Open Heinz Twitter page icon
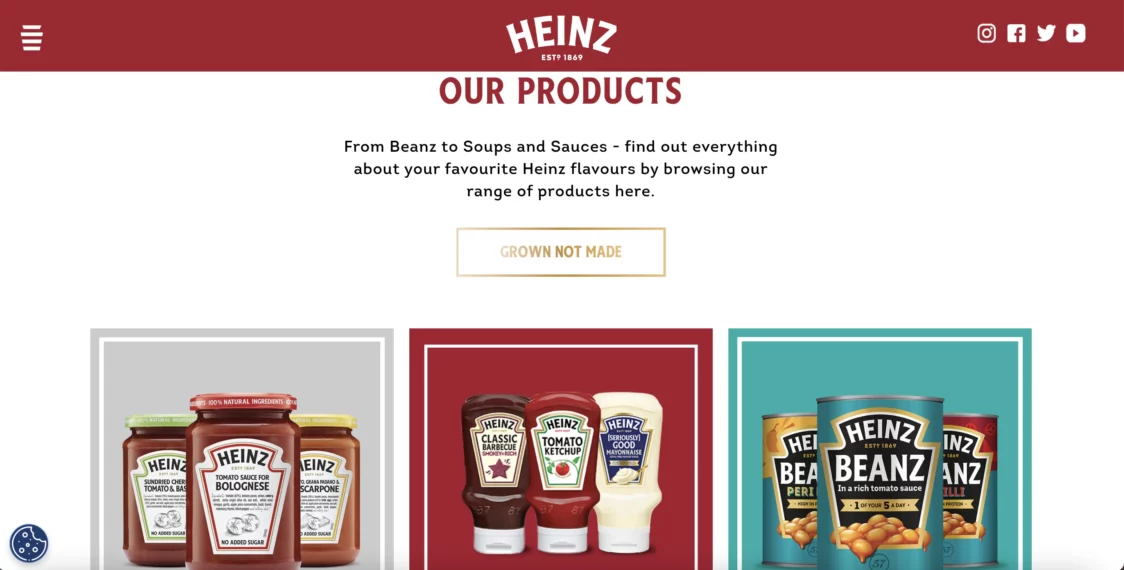Screen dimensions: 1124x570 [1046, 33]
